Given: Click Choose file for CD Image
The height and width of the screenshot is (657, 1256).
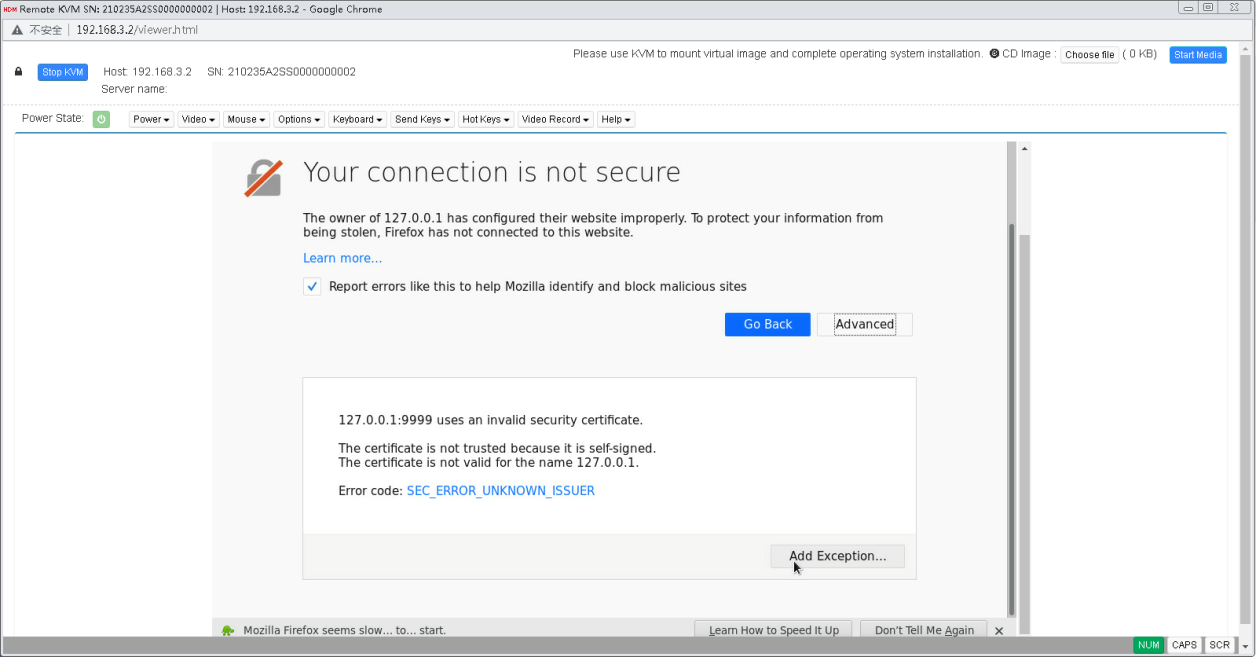Looking at the screenshot, I should pyautogui.click(x=1089, y=55).
